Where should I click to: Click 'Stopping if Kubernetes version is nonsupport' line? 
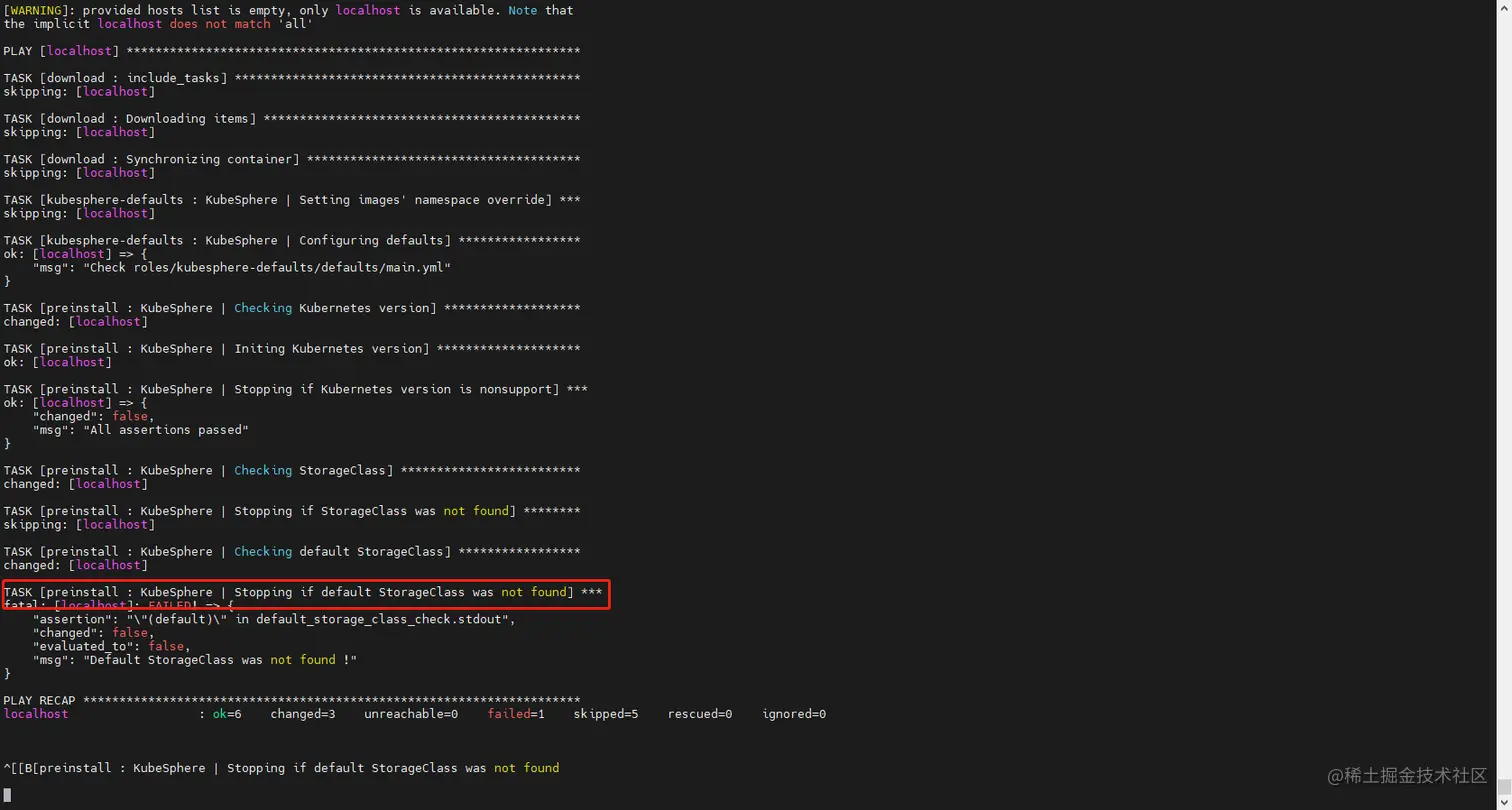pyautogui.click(x=296, y=389)
